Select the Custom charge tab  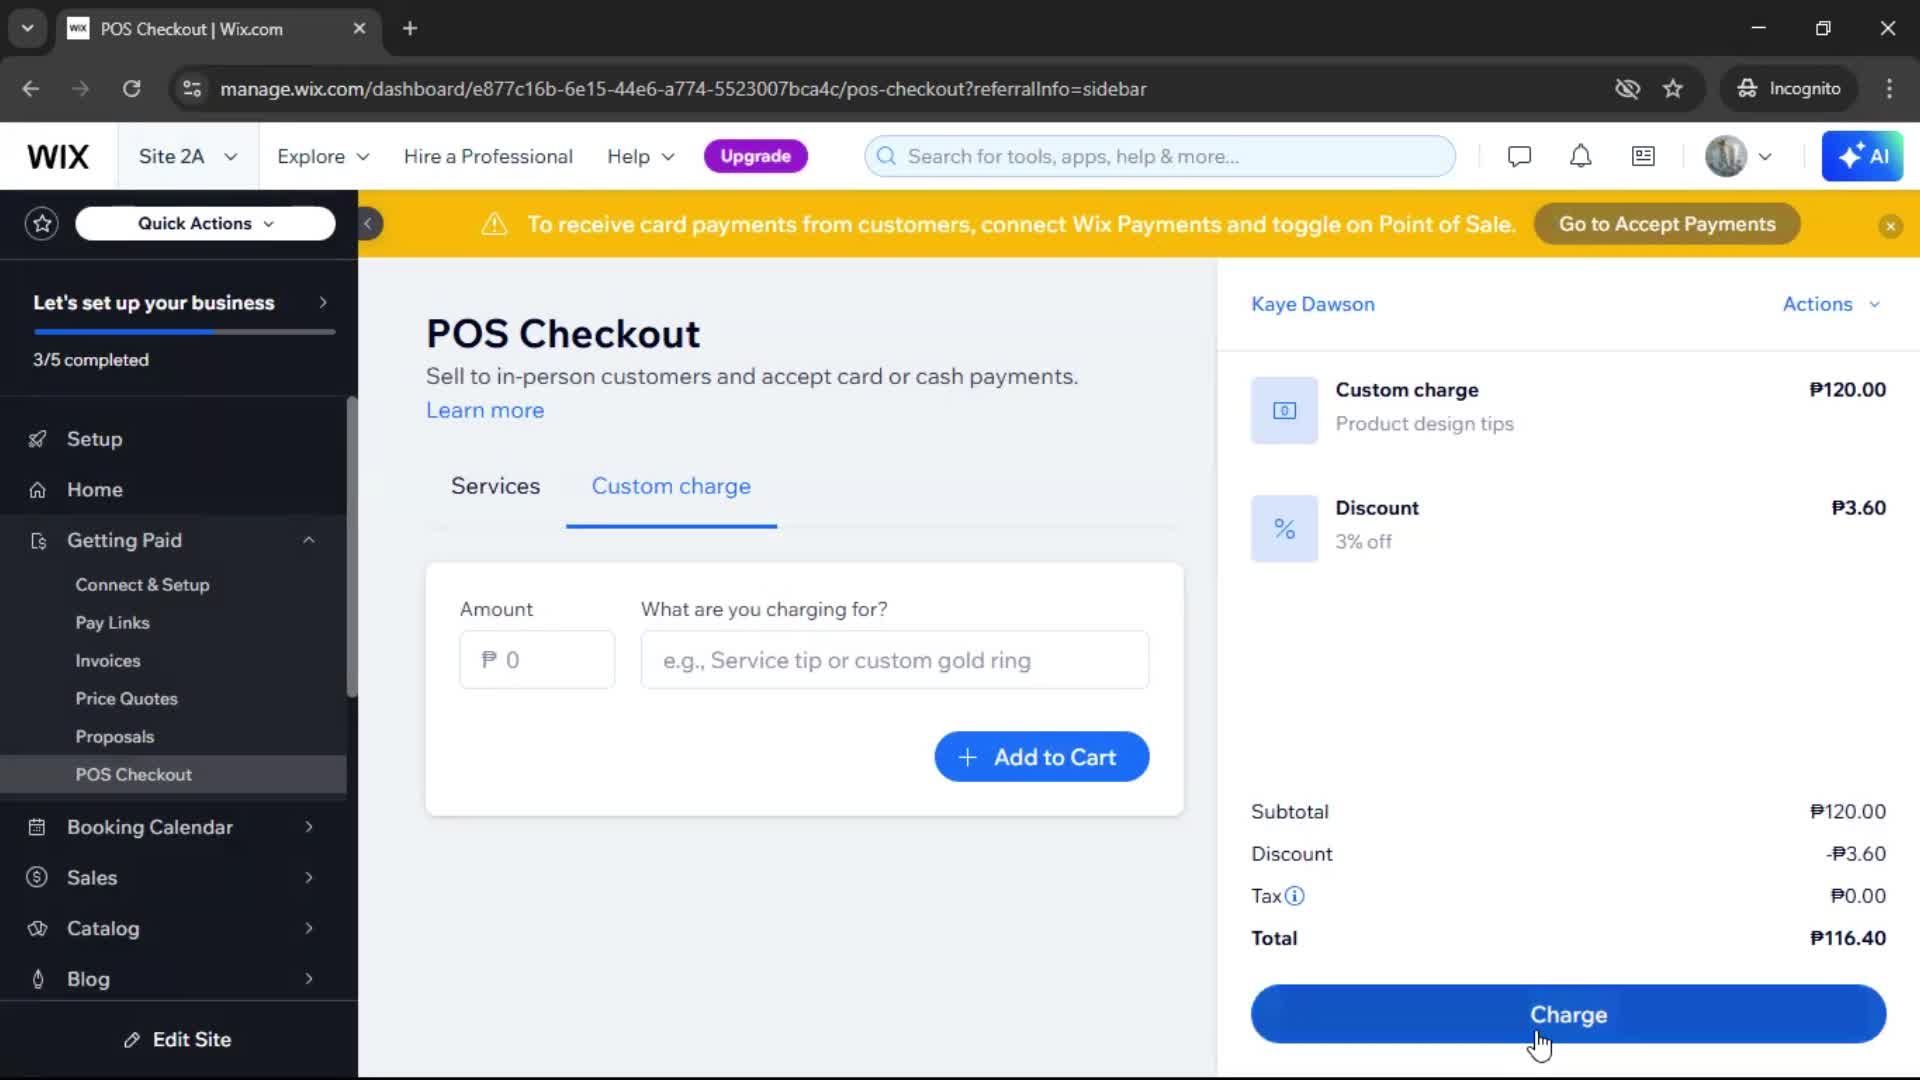coord(671,486)
